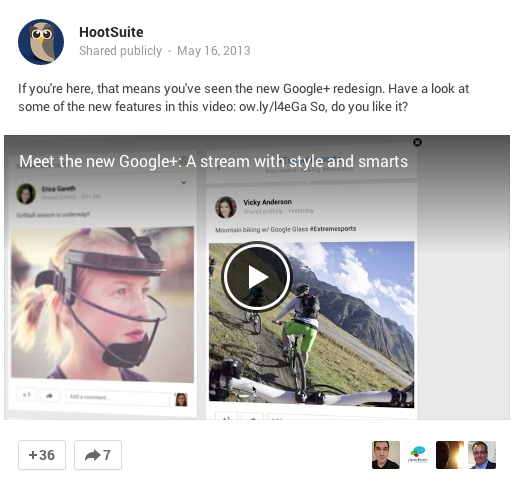Click the colorful logo avatar among plus-oners
Viewport: 513px width, 483px height.
click(418, 455)
